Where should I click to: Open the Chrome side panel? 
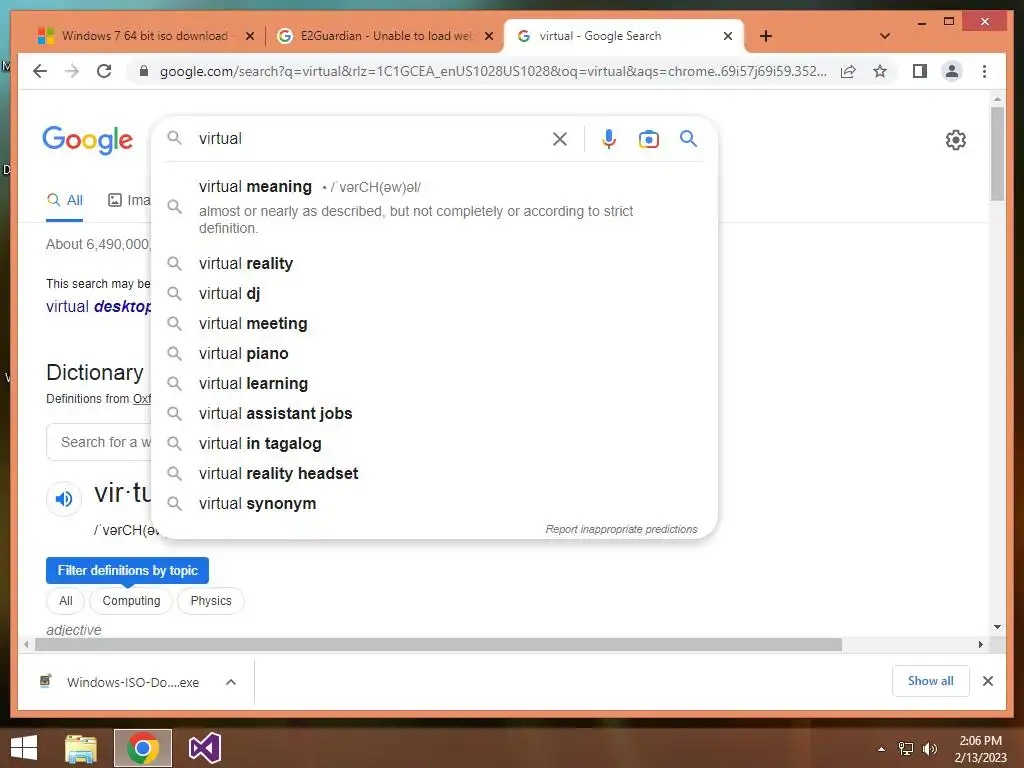point(920,71)
